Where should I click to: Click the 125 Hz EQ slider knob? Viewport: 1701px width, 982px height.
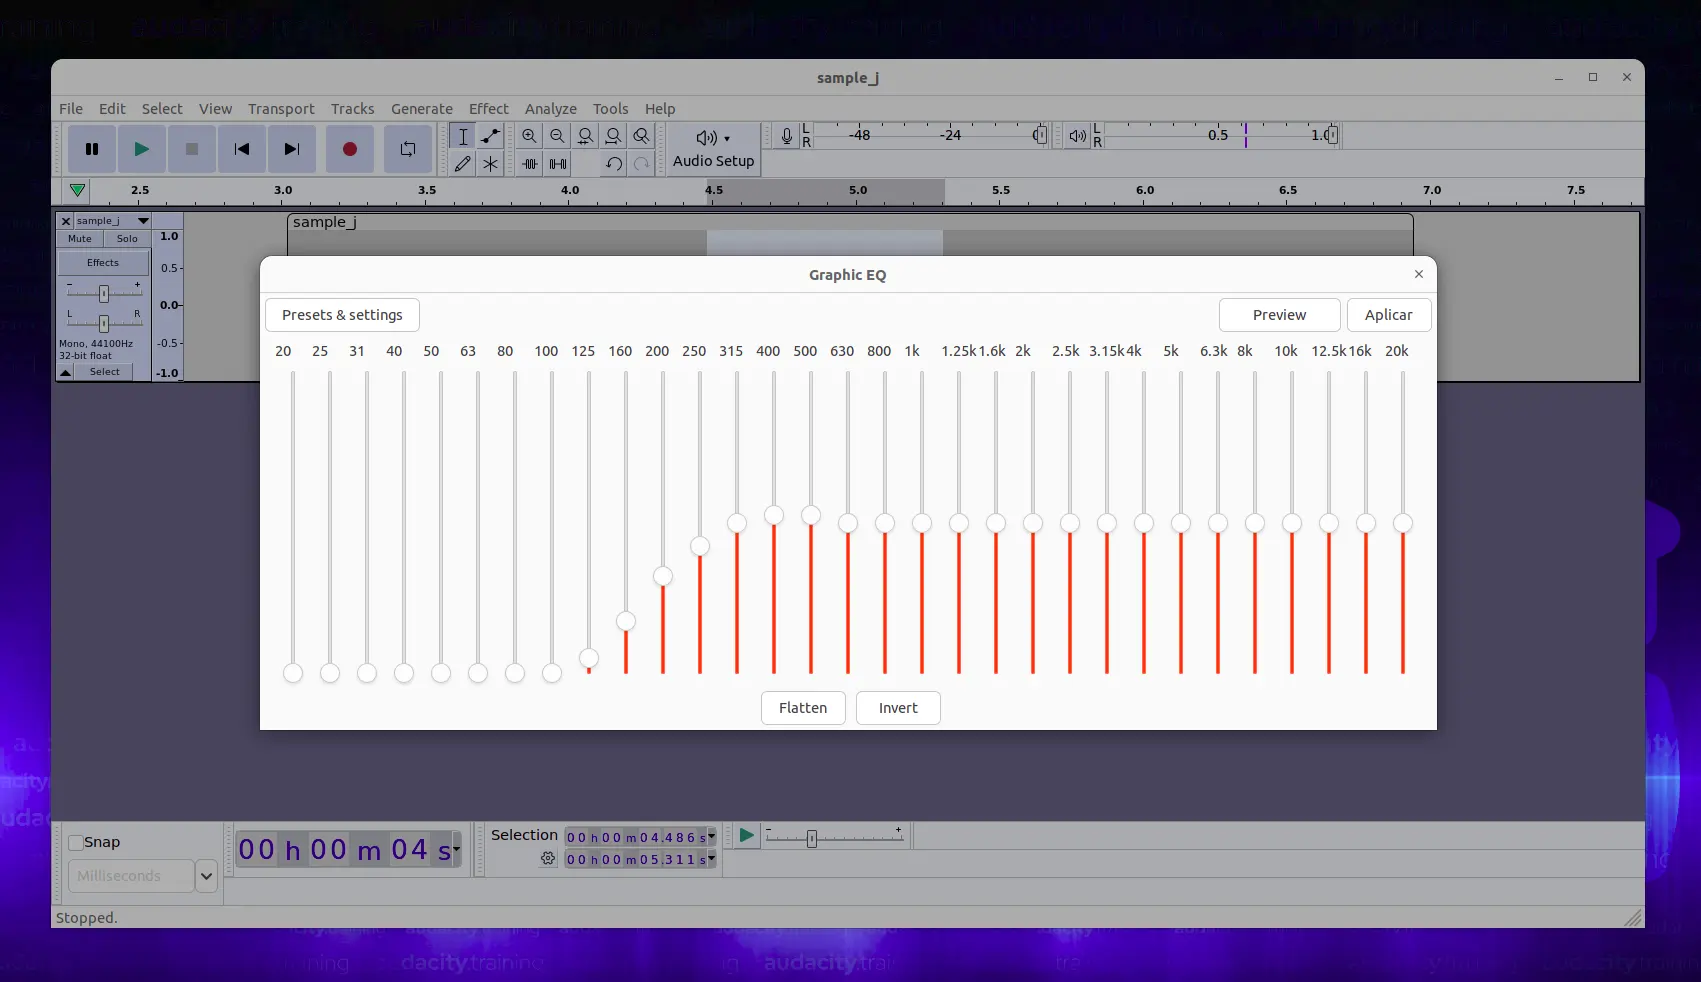pos(589,658)
